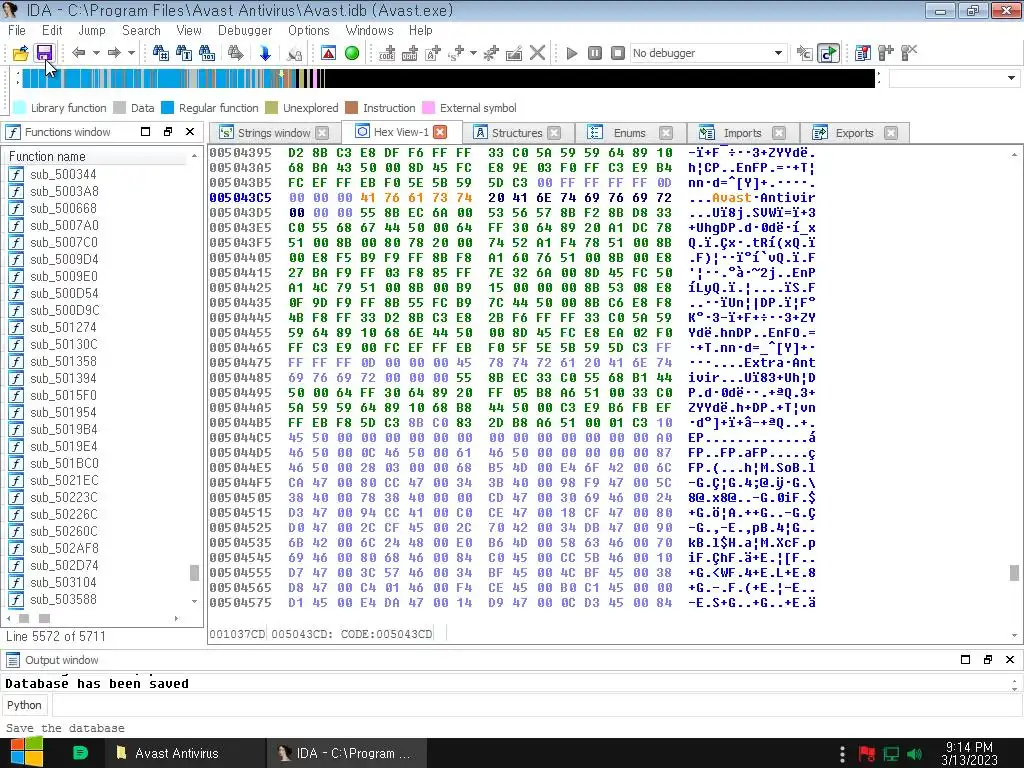The width and height of the screenshot is (1024, 768).
Task: Switch to the Exports tab
Action: tap(854, 133)
